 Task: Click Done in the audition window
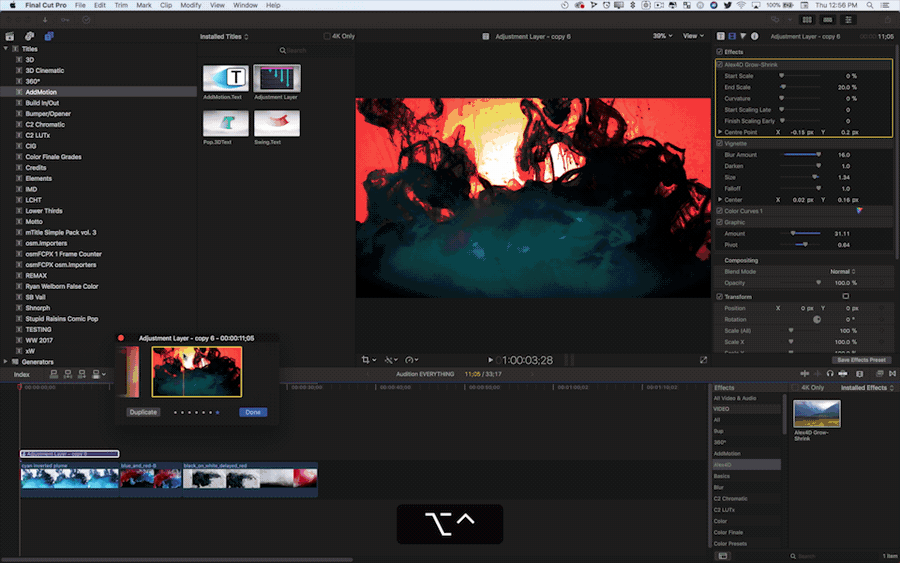pos(253,412)
